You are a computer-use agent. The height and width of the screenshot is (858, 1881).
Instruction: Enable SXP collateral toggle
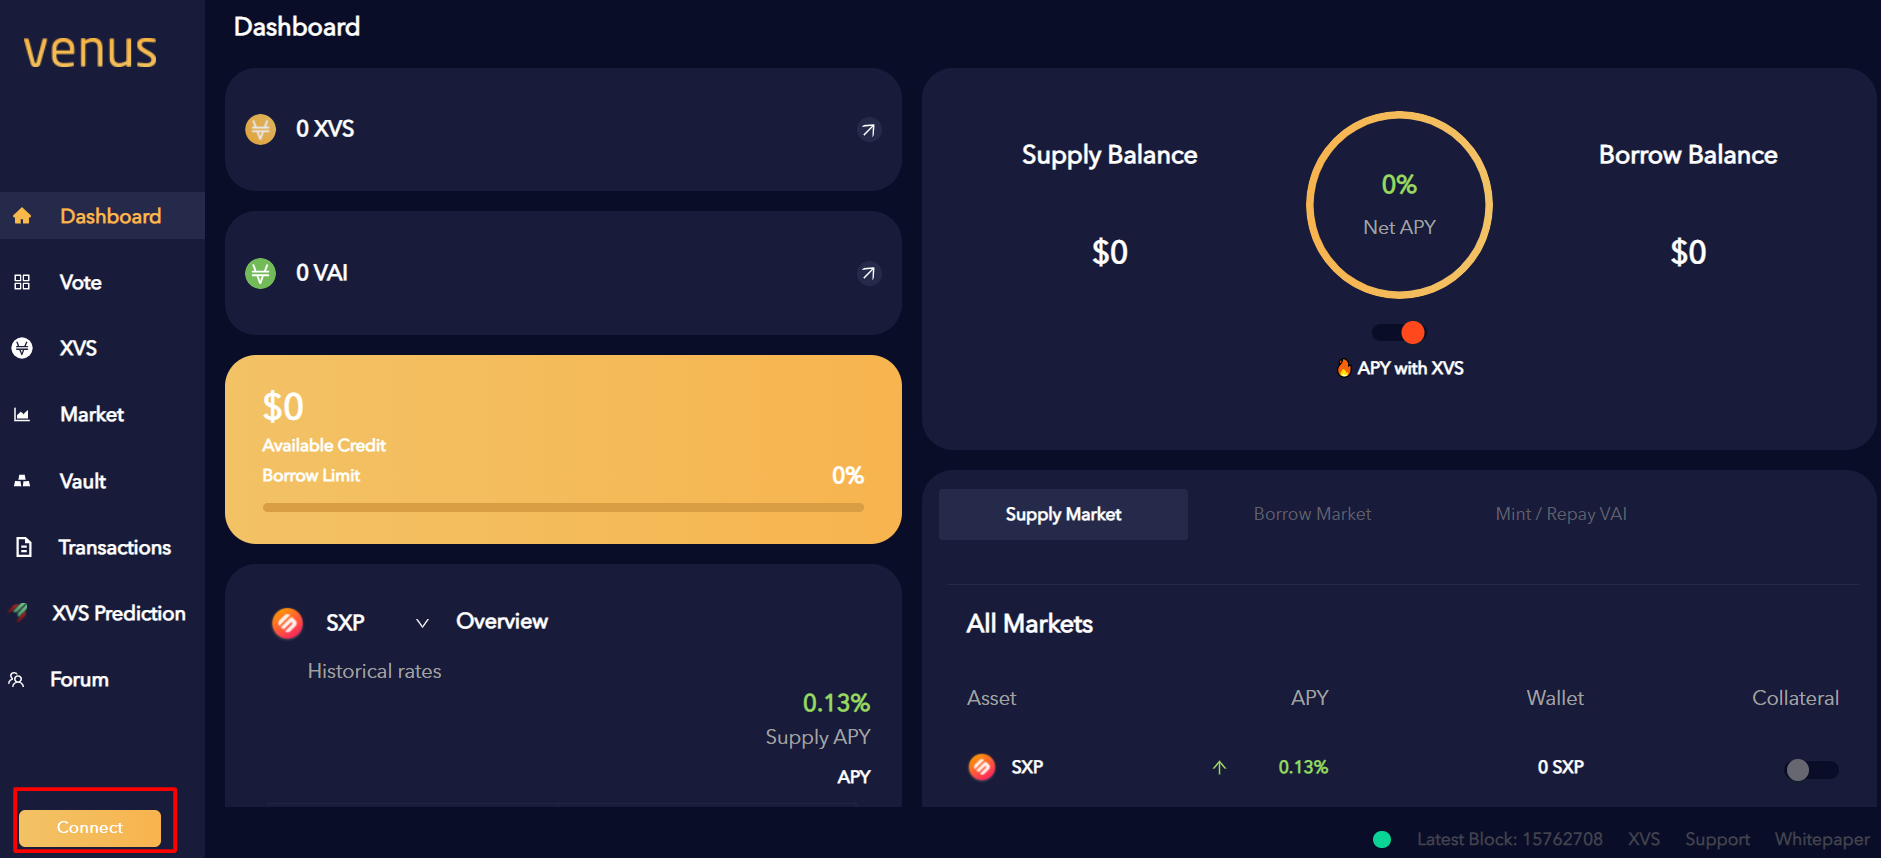[x=1811, y=769]
